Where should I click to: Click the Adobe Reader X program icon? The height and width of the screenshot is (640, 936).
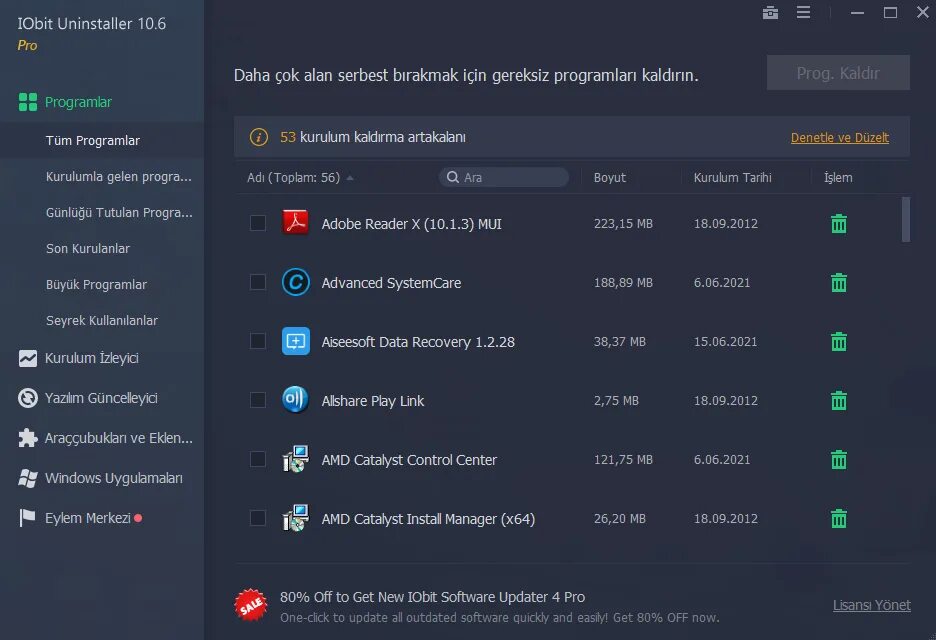click(x=295, y=223)
